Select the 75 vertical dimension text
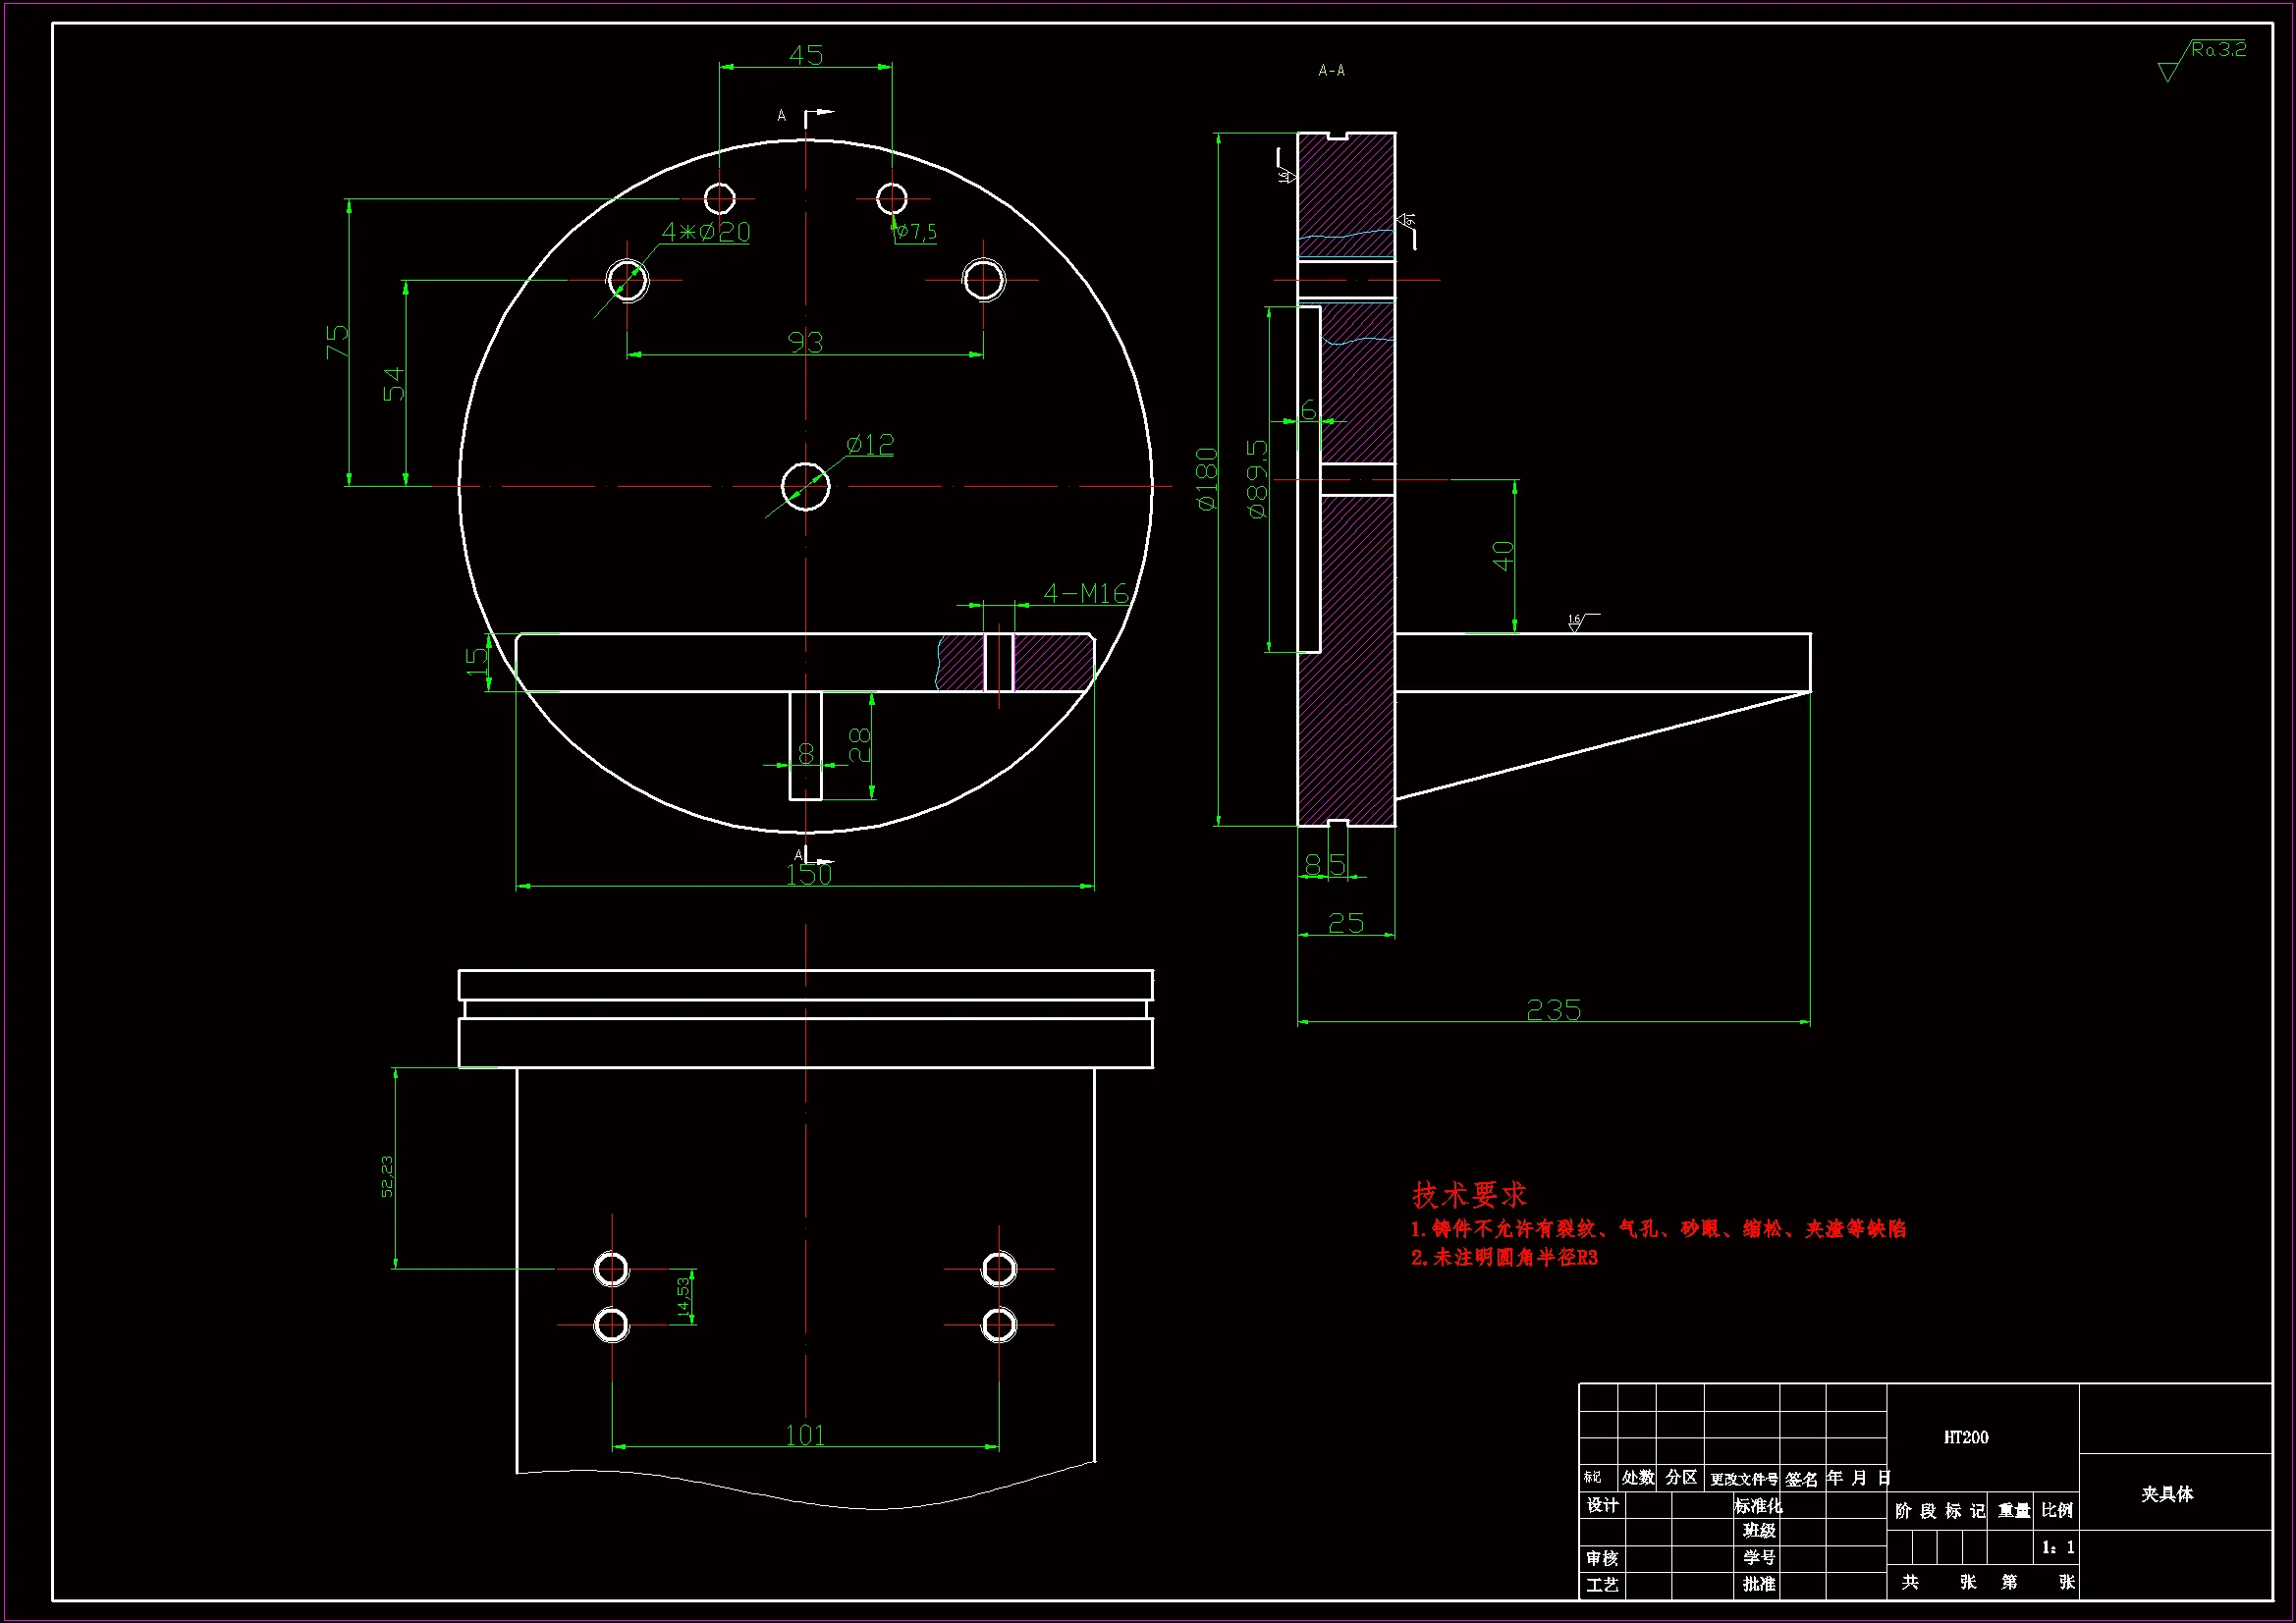 point(337,341)
